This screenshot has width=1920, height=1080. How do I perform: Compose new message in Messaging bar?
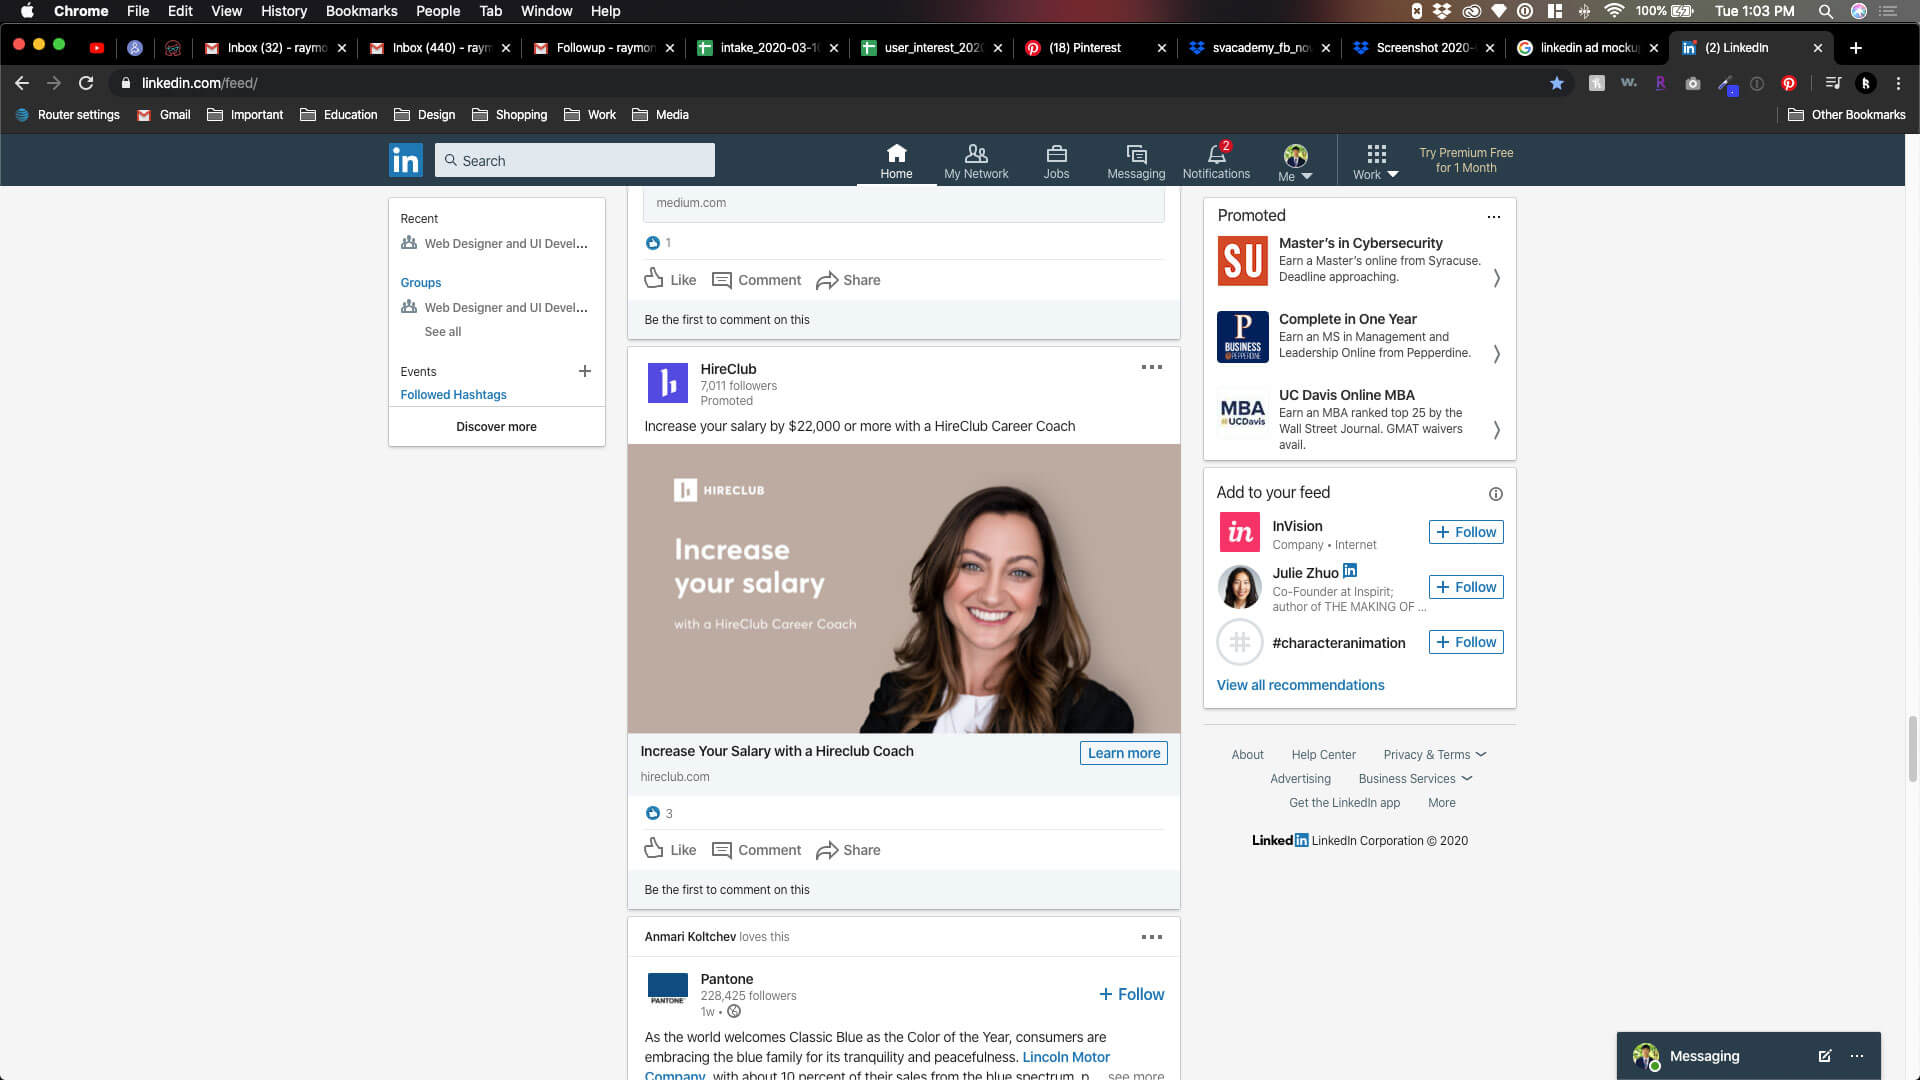(1824, 1056)
